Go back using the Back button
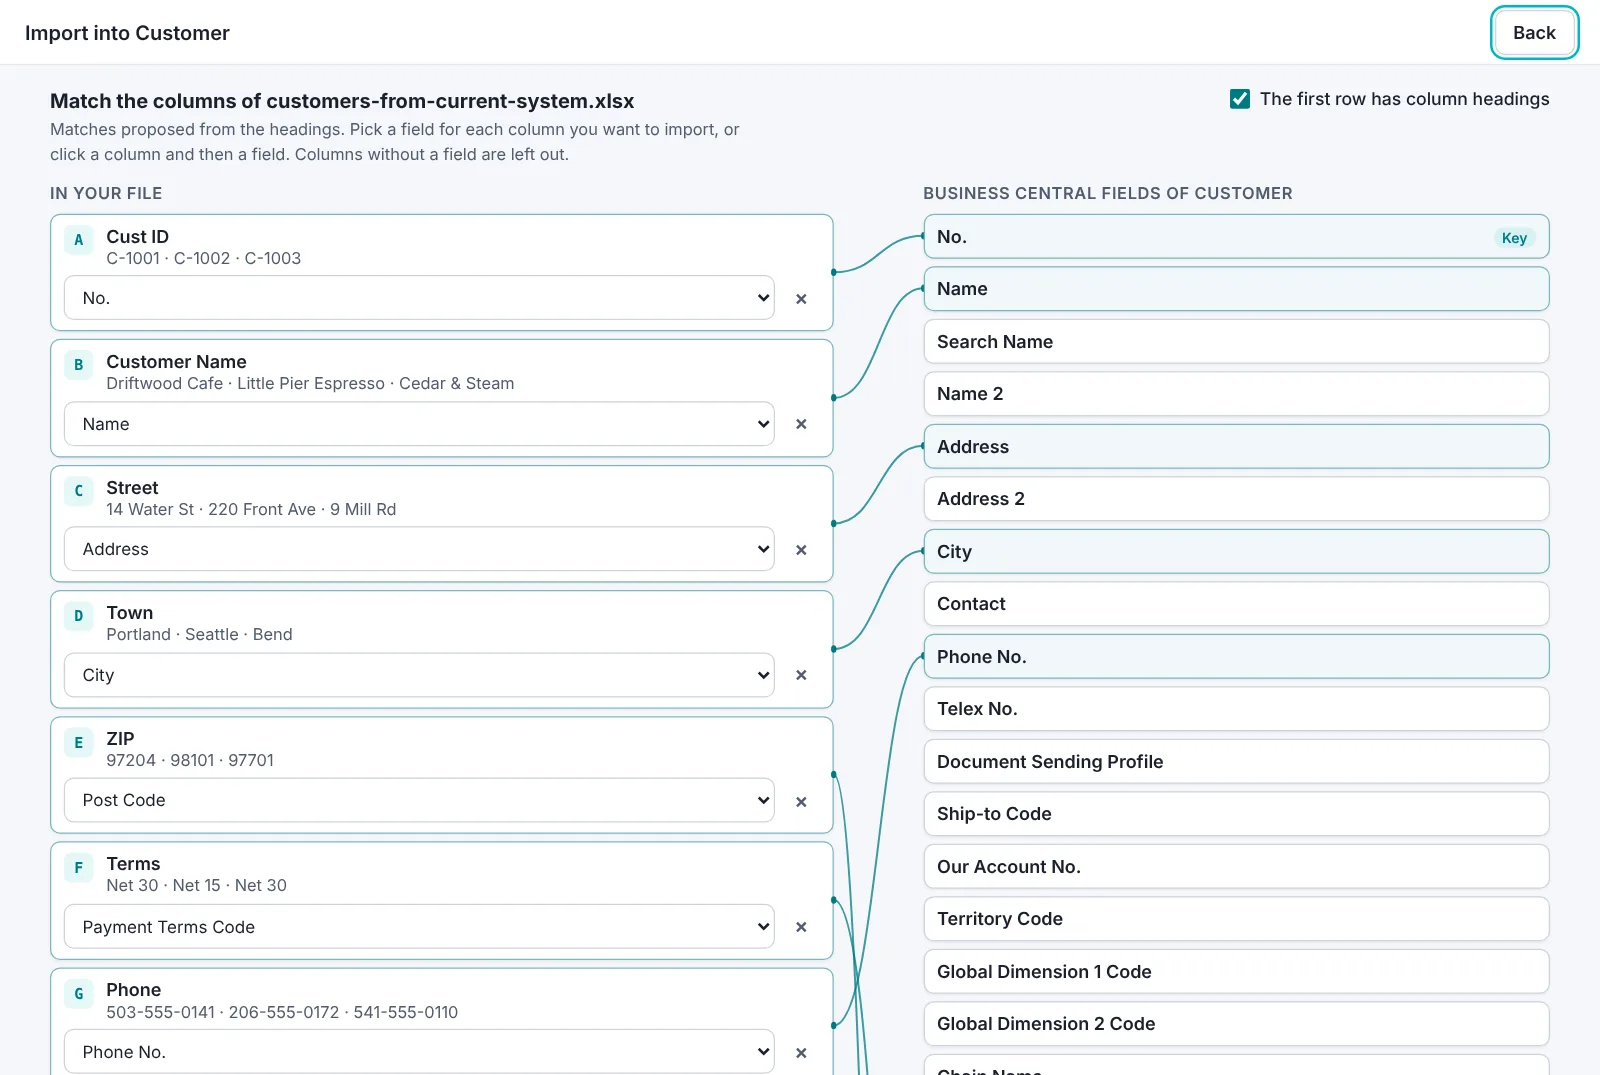1600x1075 pixels. pyautogui.click(x=1534, y=33)
